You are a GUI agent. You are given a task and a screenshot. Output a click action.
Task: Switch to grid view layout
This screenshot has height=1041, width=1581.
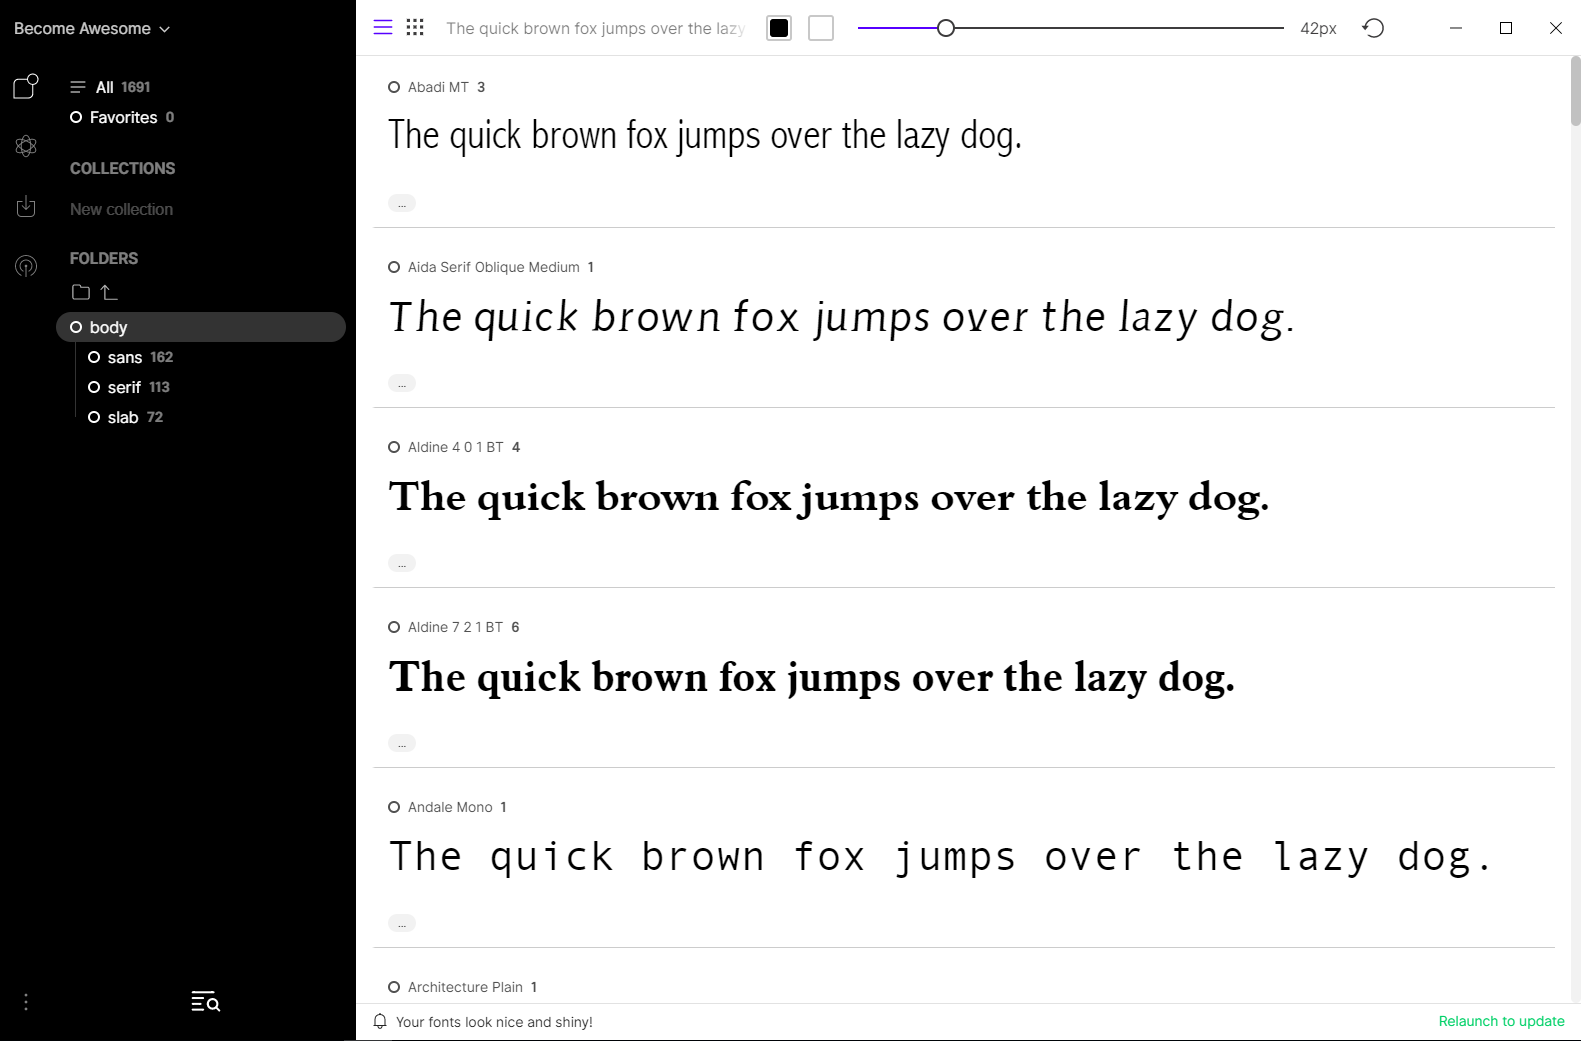click(x=415, y=28)
